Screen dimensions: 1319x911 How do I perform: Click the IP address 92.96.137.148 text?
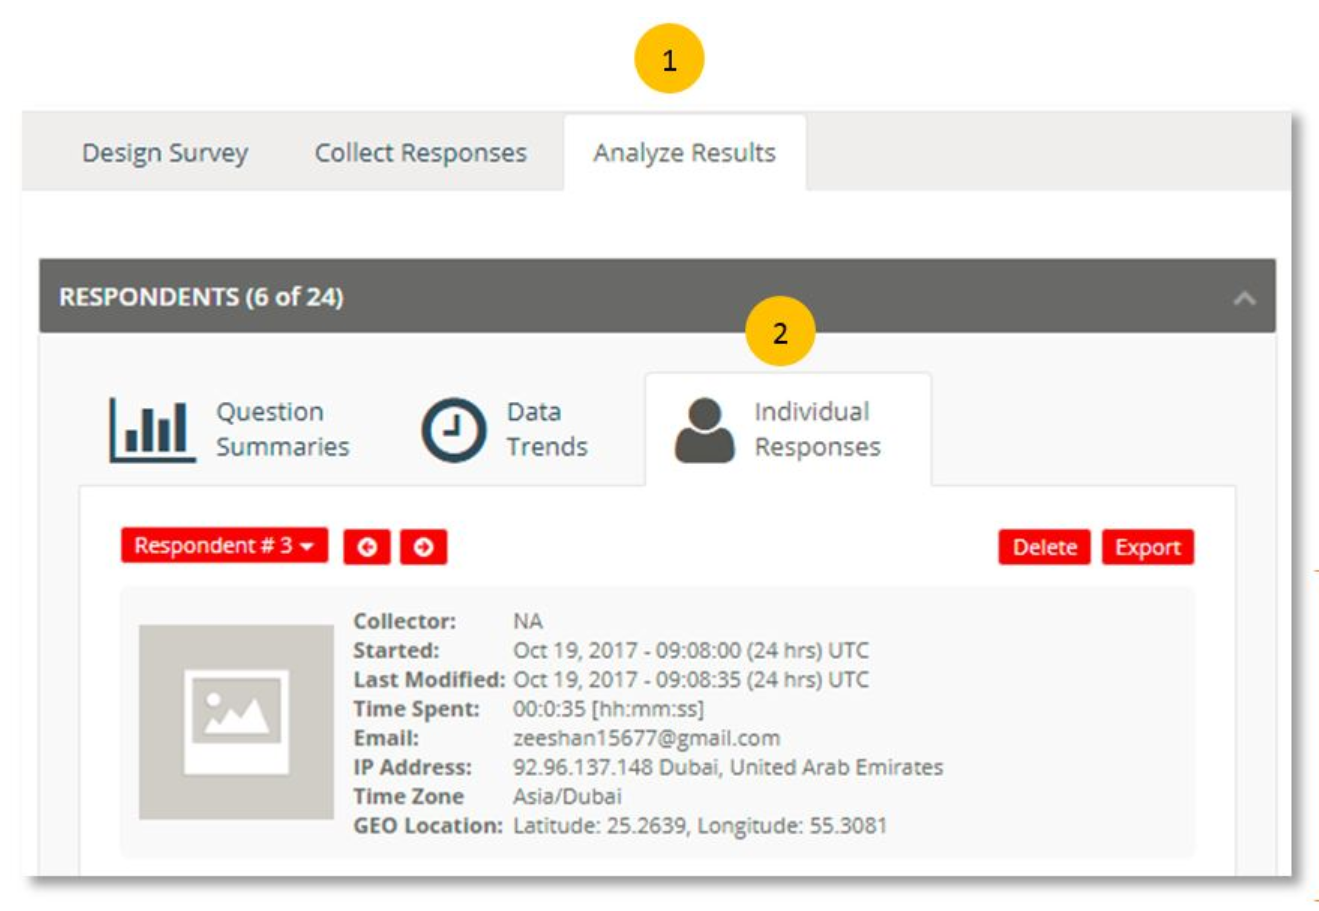583,767
